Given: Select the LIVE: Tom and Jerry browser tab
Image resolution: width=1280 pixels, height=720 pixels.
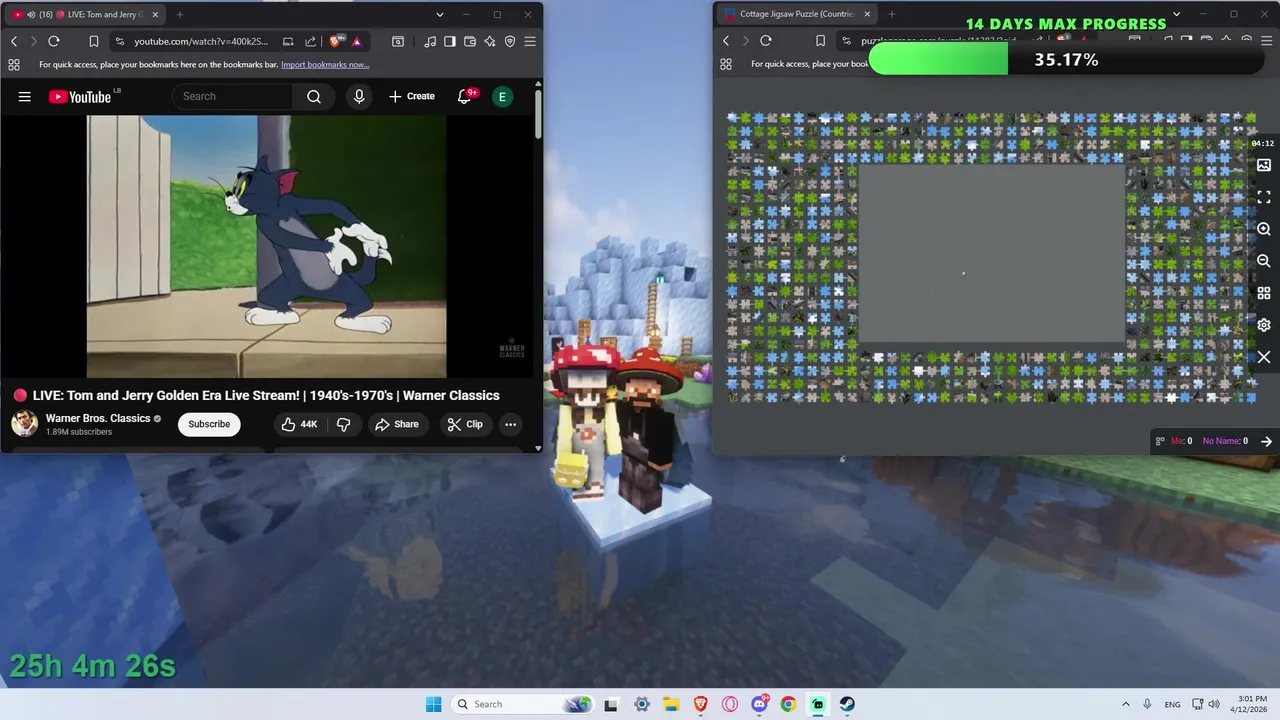Looking at the screenshot, I should coord(85,14).
